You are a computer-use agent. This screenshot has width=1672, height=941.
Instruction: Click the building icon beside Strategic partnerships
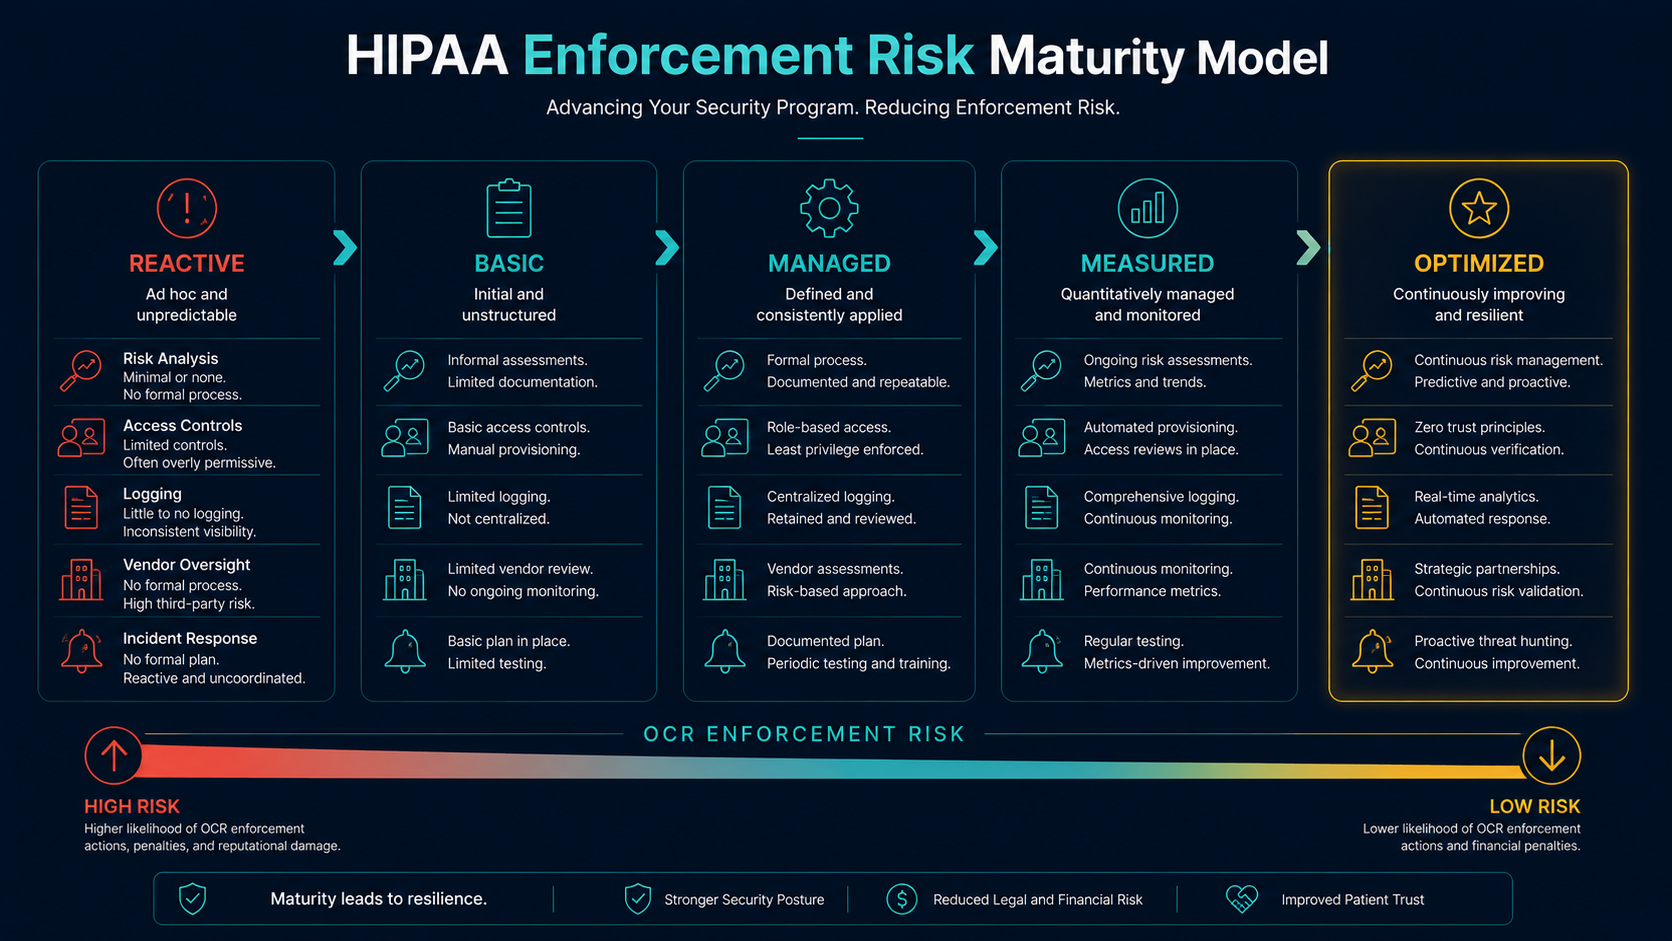click(1372, 580)
